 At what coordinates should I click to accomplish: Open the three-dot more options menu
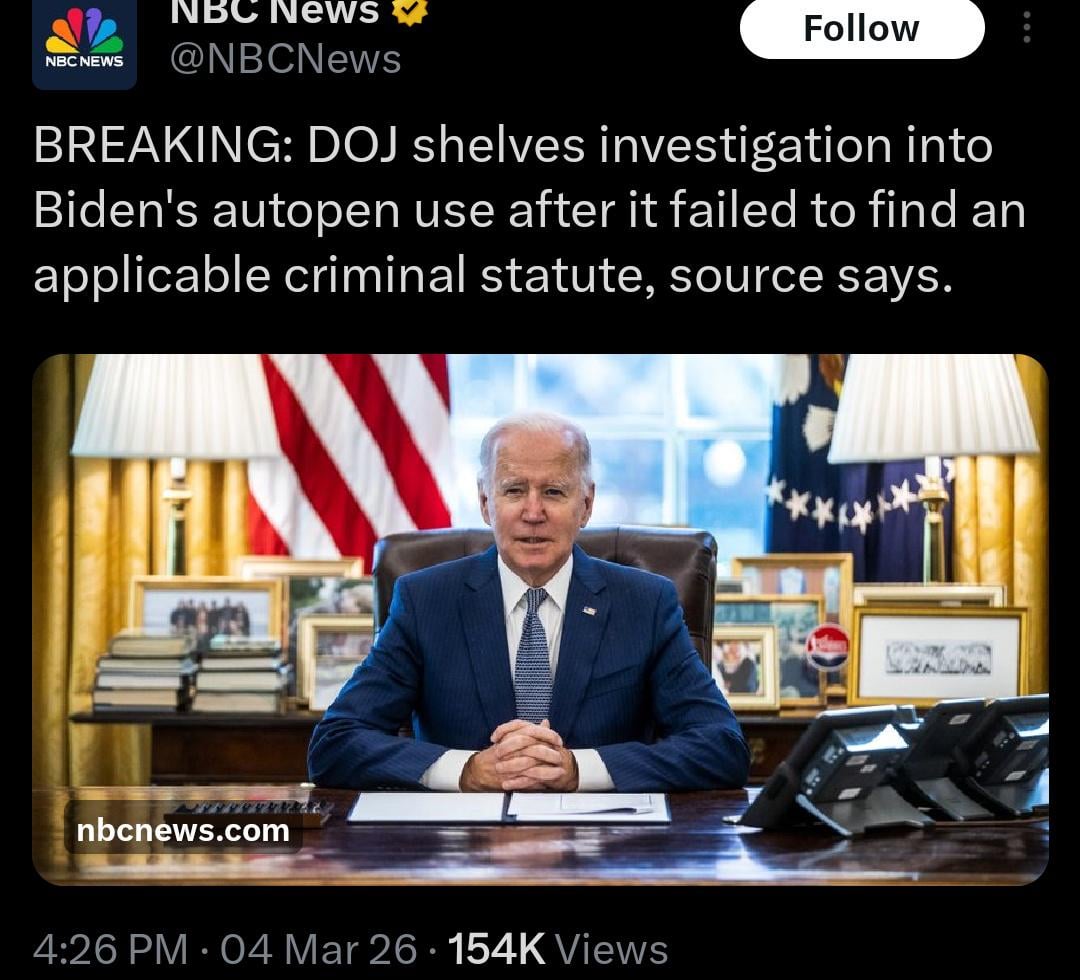(1026, 28)
